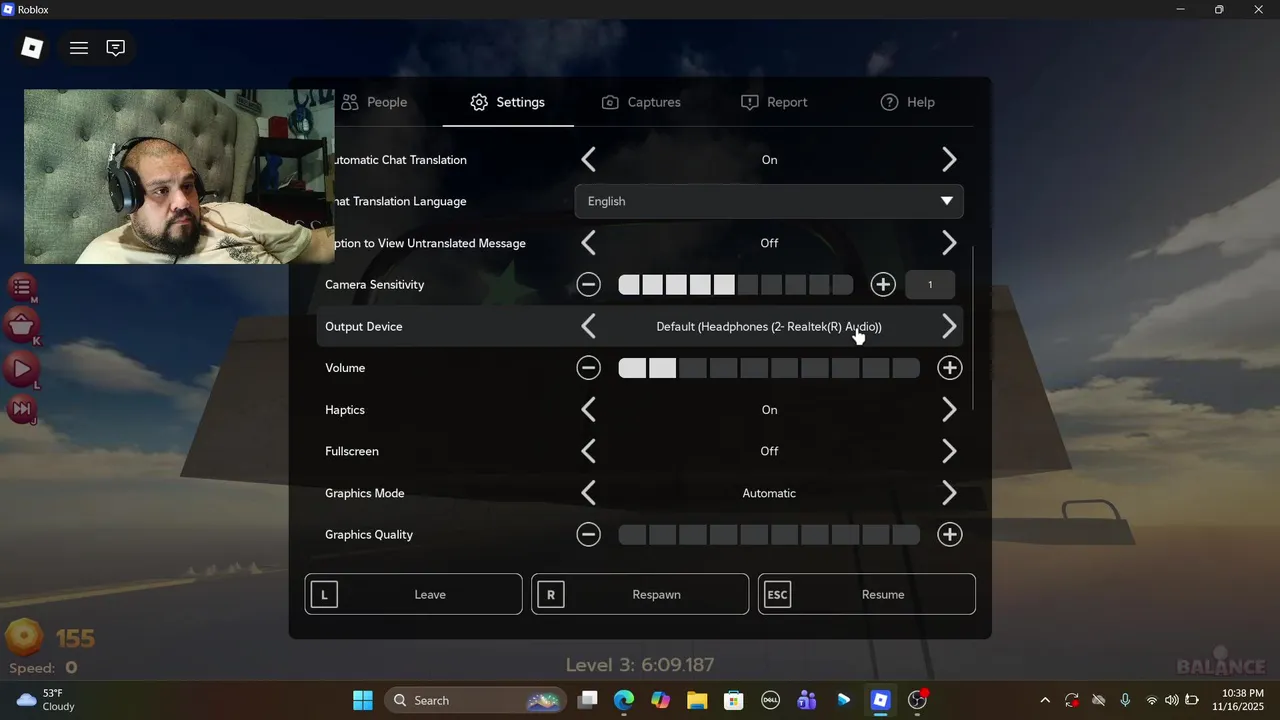
Task: Increase Graphics Quality with plus button
Action: (949, 535)
